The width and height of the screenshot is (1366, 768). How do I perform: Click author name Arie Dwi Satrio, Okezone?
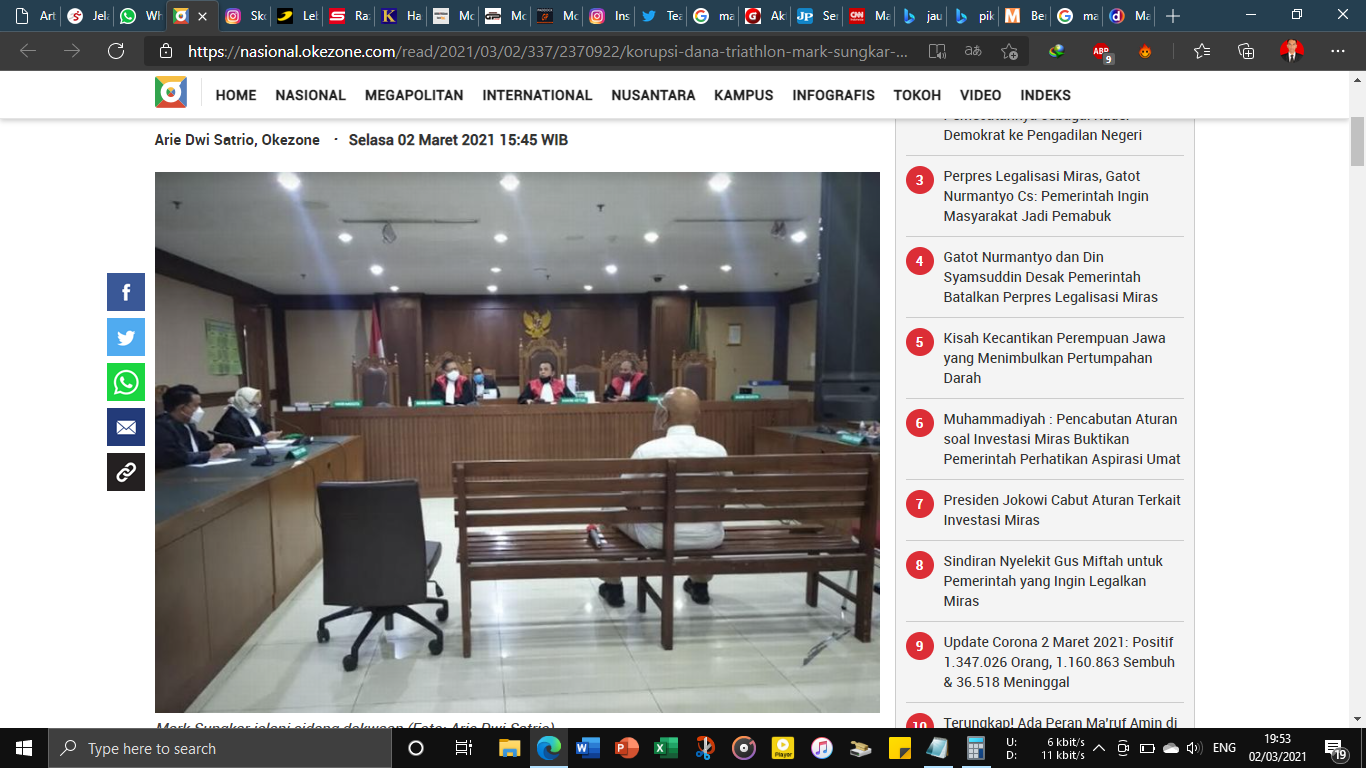[x=237, y=140]
